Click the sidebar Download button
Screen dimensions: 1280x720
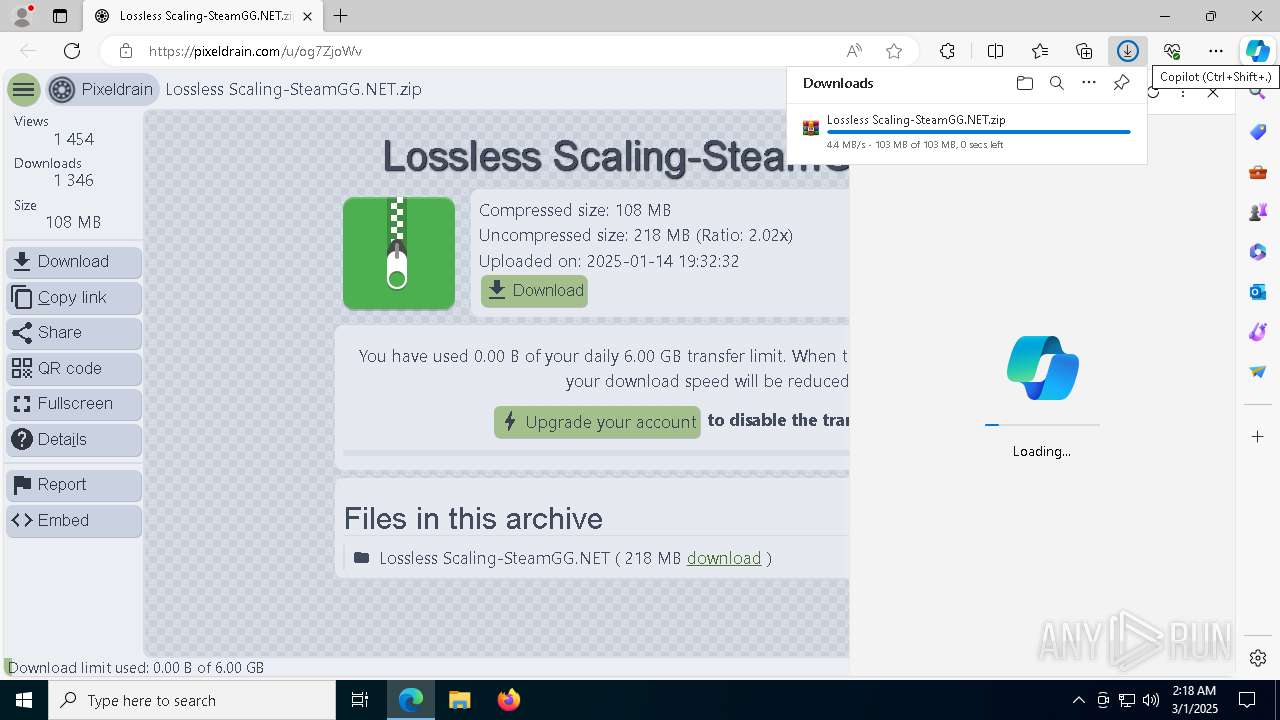pyautogui.click(x=74, y=262)
